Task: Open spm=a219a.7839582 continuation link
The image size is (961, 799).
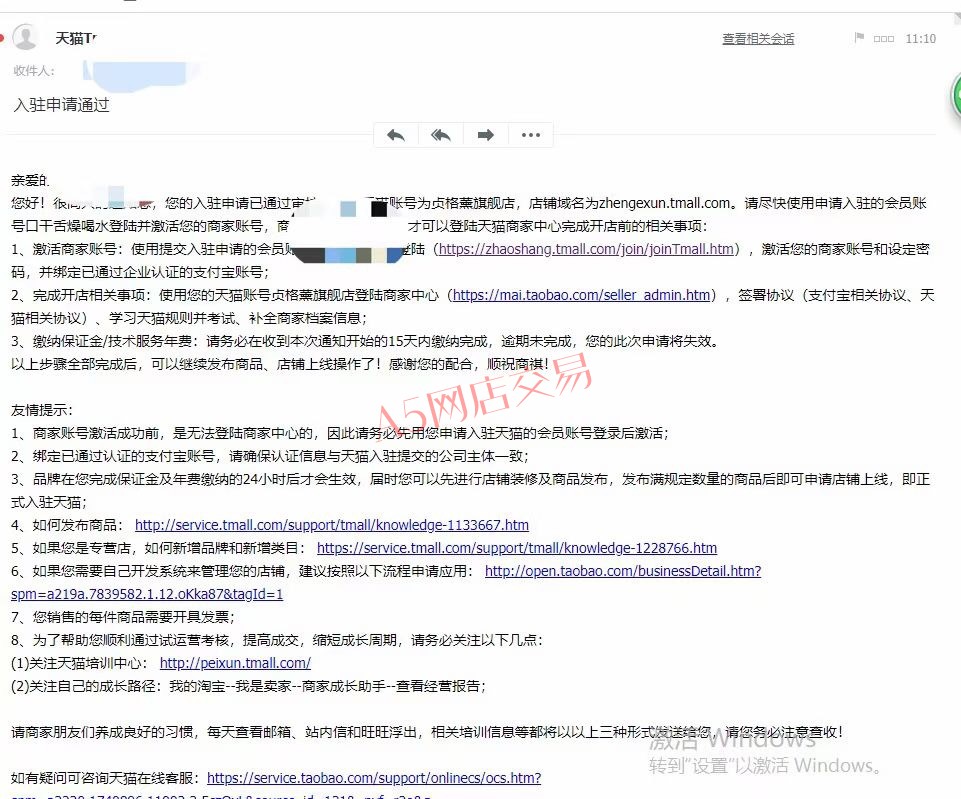Action: point(147,594)
